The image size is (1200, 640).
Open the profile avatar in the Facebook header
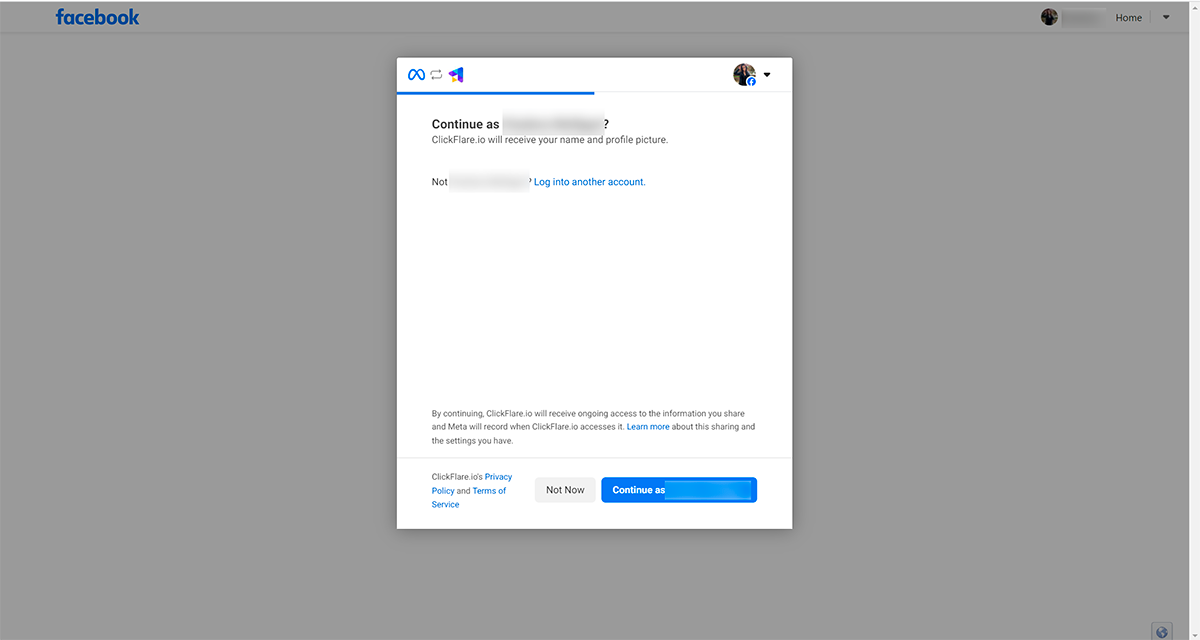[1049, 17]
